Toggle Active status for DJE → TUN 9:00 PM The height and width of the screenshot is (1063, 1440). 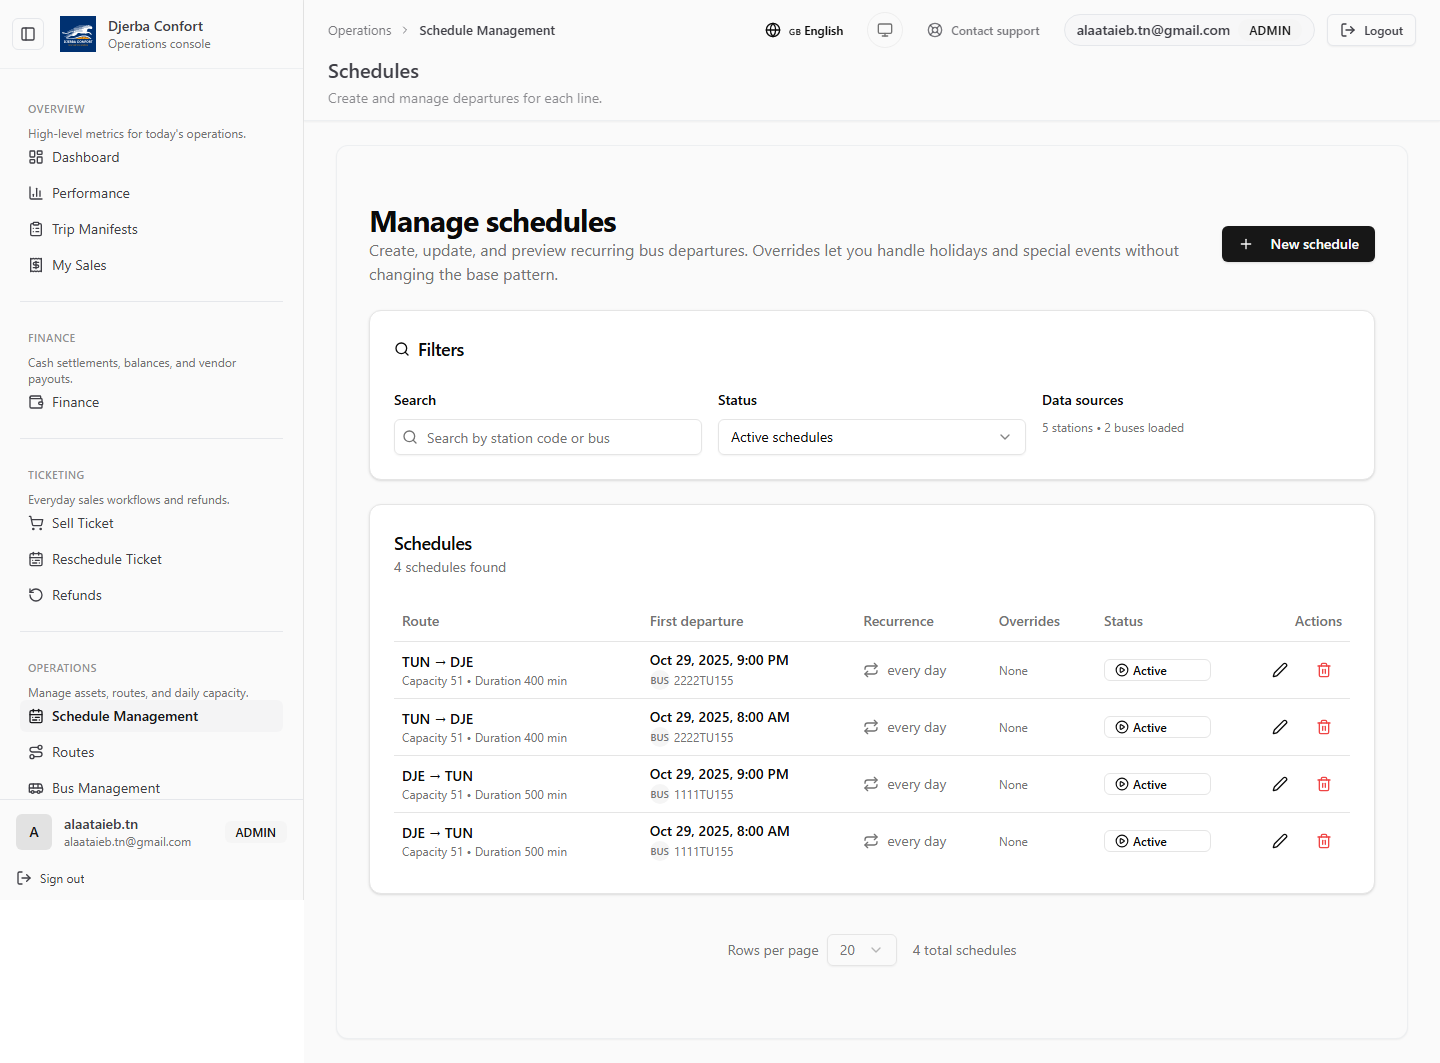[1156, 784]
